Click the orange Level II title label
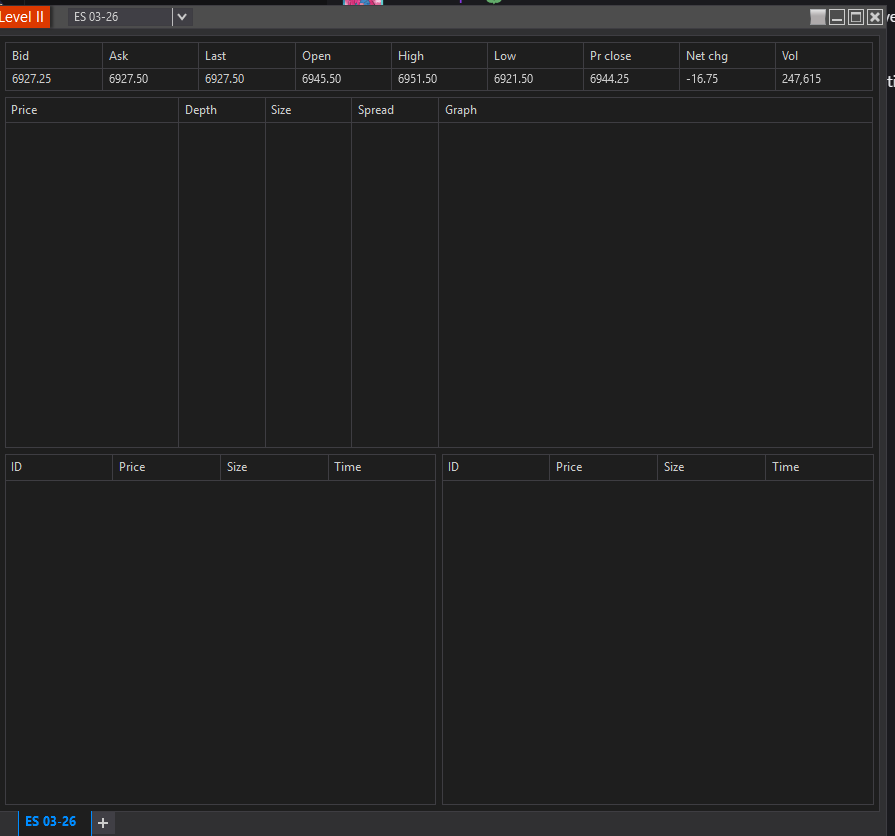Viewport: 895px width, 836px height. (22, 17)
